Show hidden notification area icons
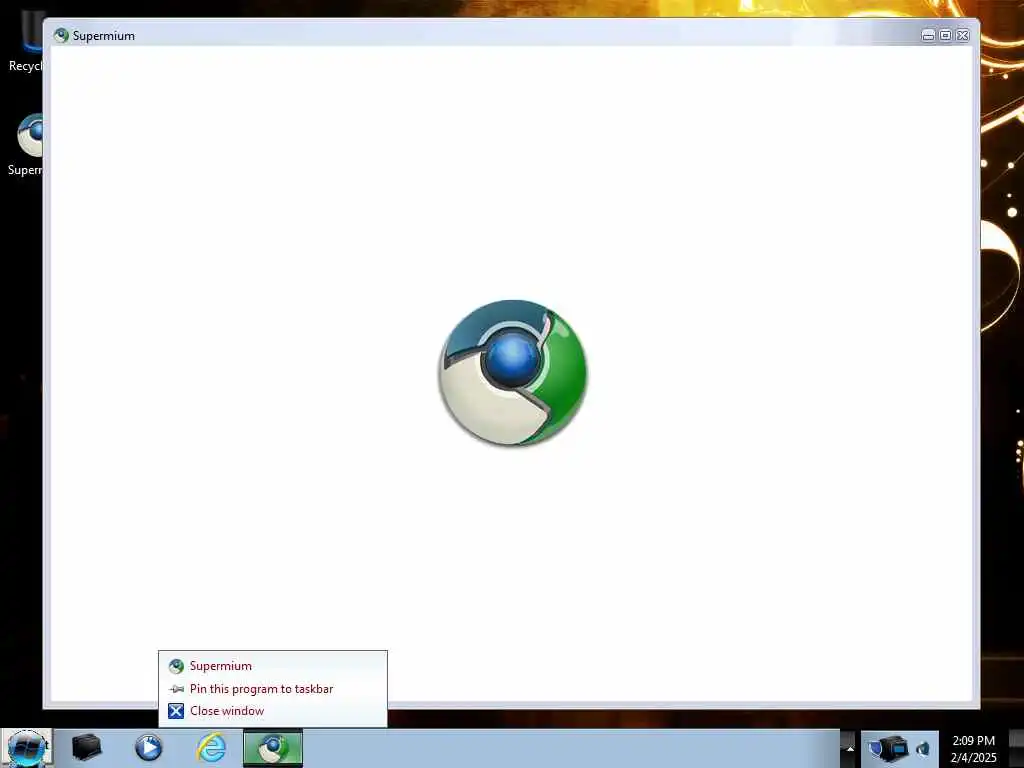 pyautogui.click(x=850, y=748)
